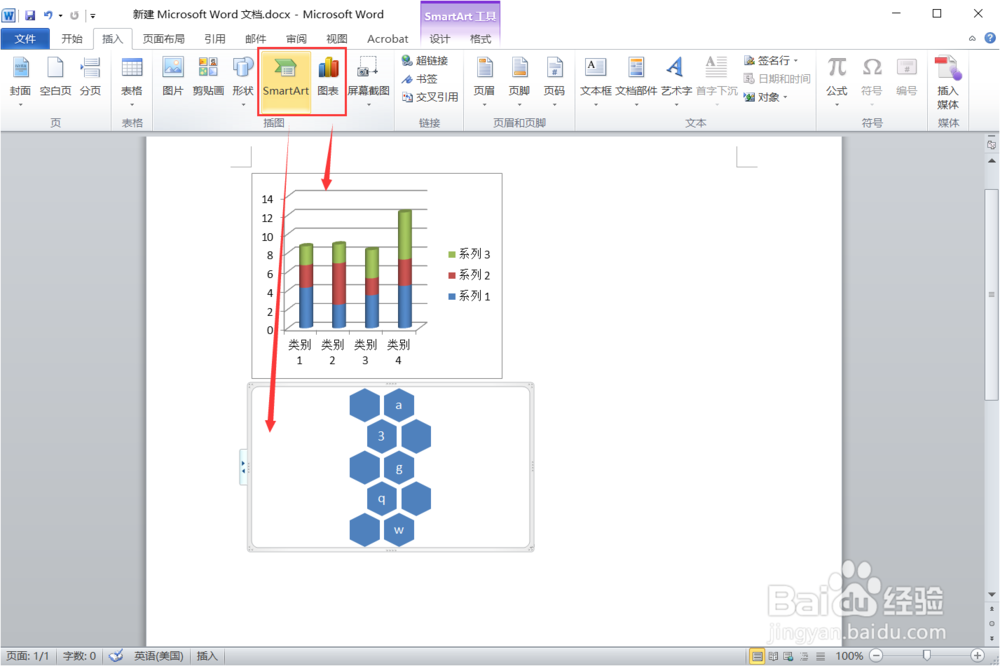Add a bookmark (书签)

[420, 79]
